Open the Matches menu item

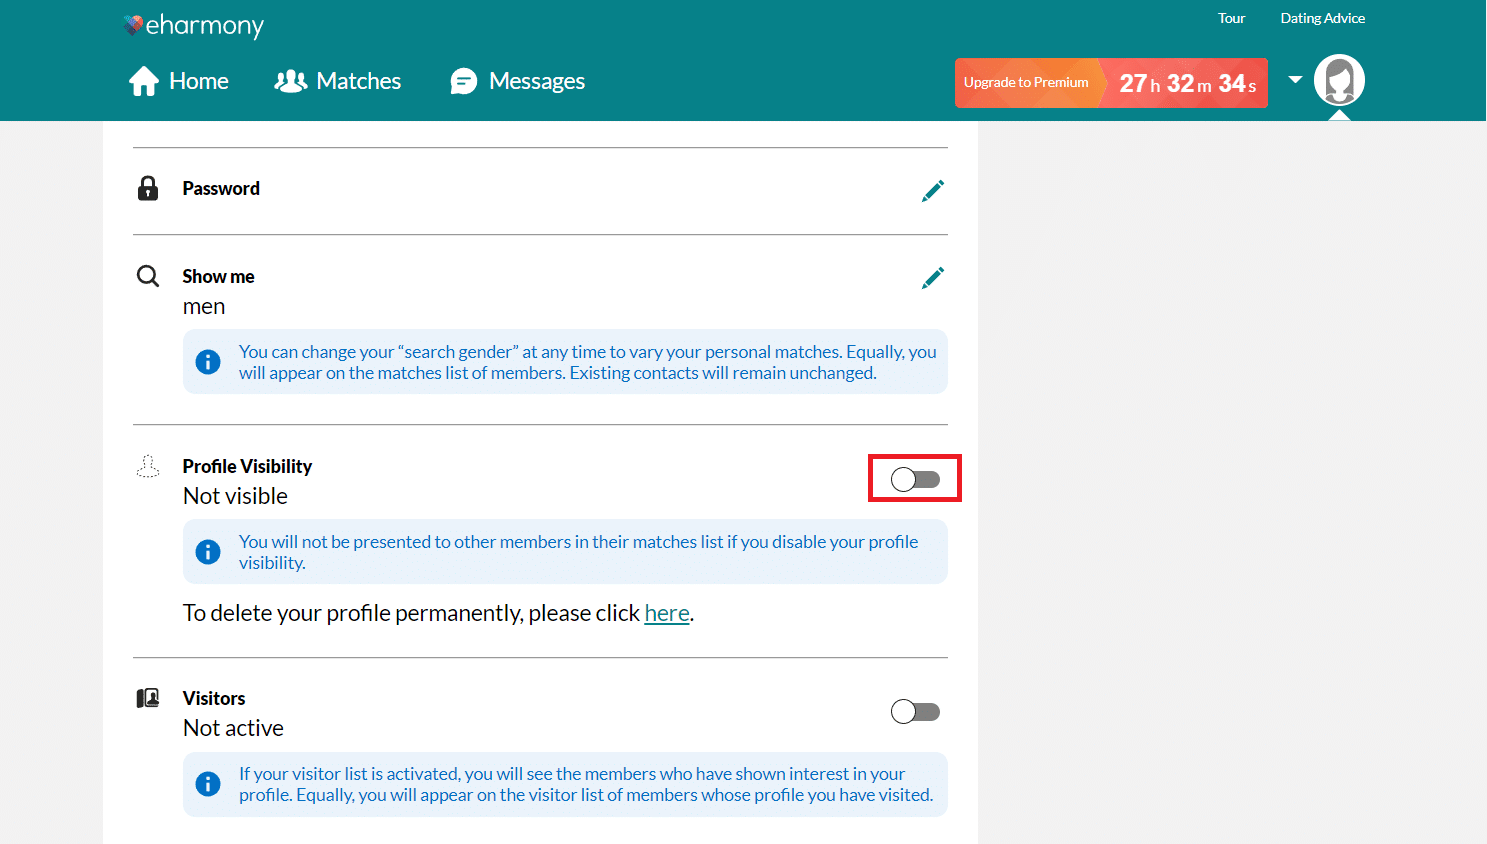(358, 81)
